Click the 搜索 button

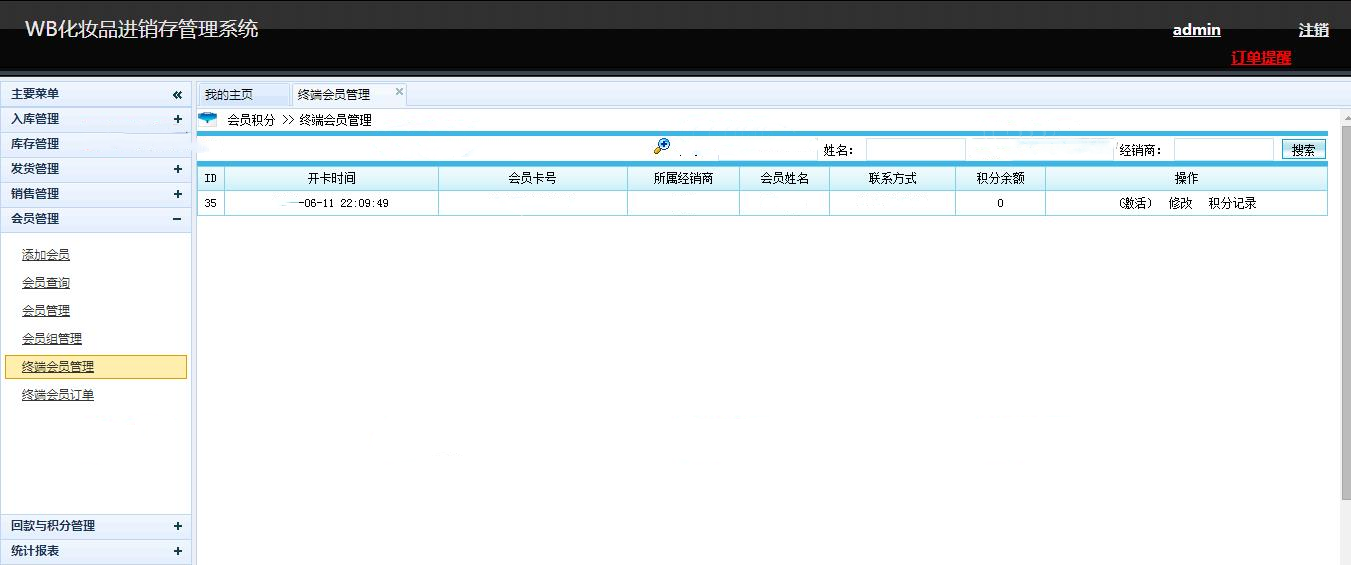(1304, 150)
